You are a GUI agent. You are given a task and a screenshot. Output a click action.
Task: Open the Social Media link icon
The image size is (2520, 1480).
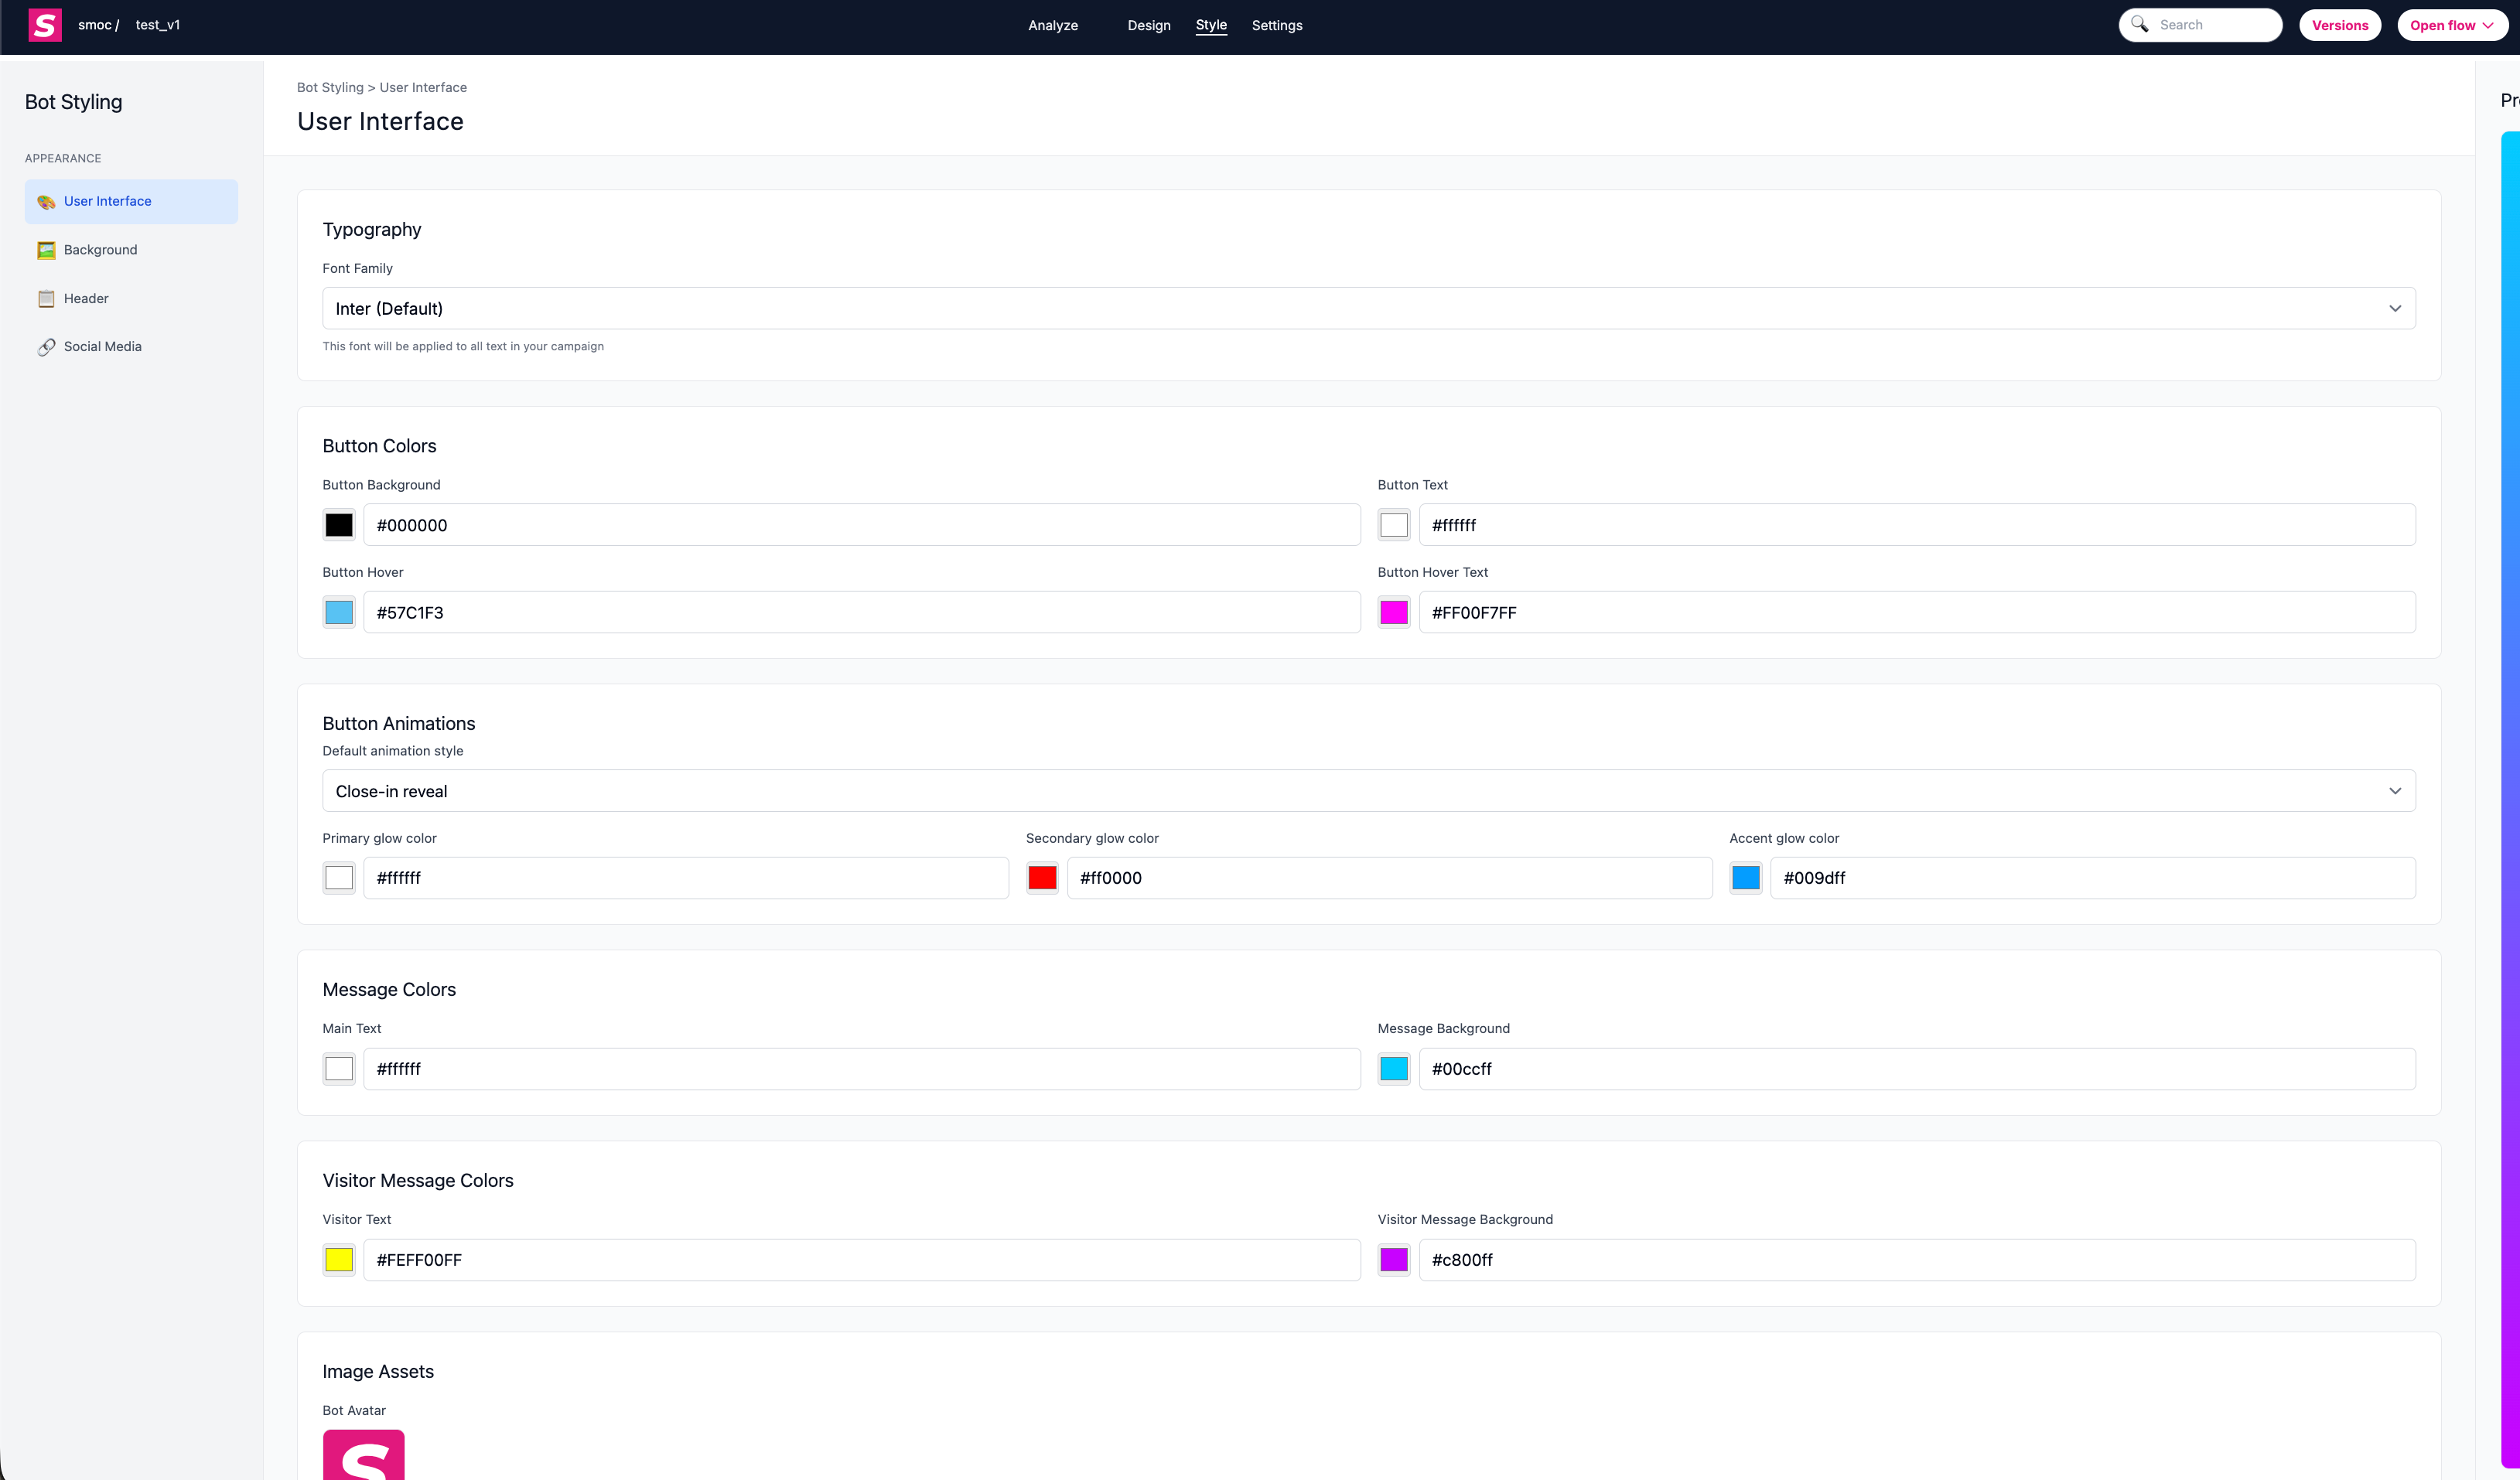[x=46, y=347]
